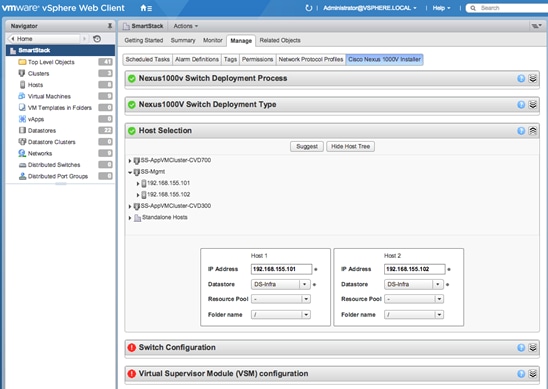The height and width of the screenshot is (389, 548).
Task: Open Host 1 Resource Pool dropdown
Action: (x=281, y=299)
